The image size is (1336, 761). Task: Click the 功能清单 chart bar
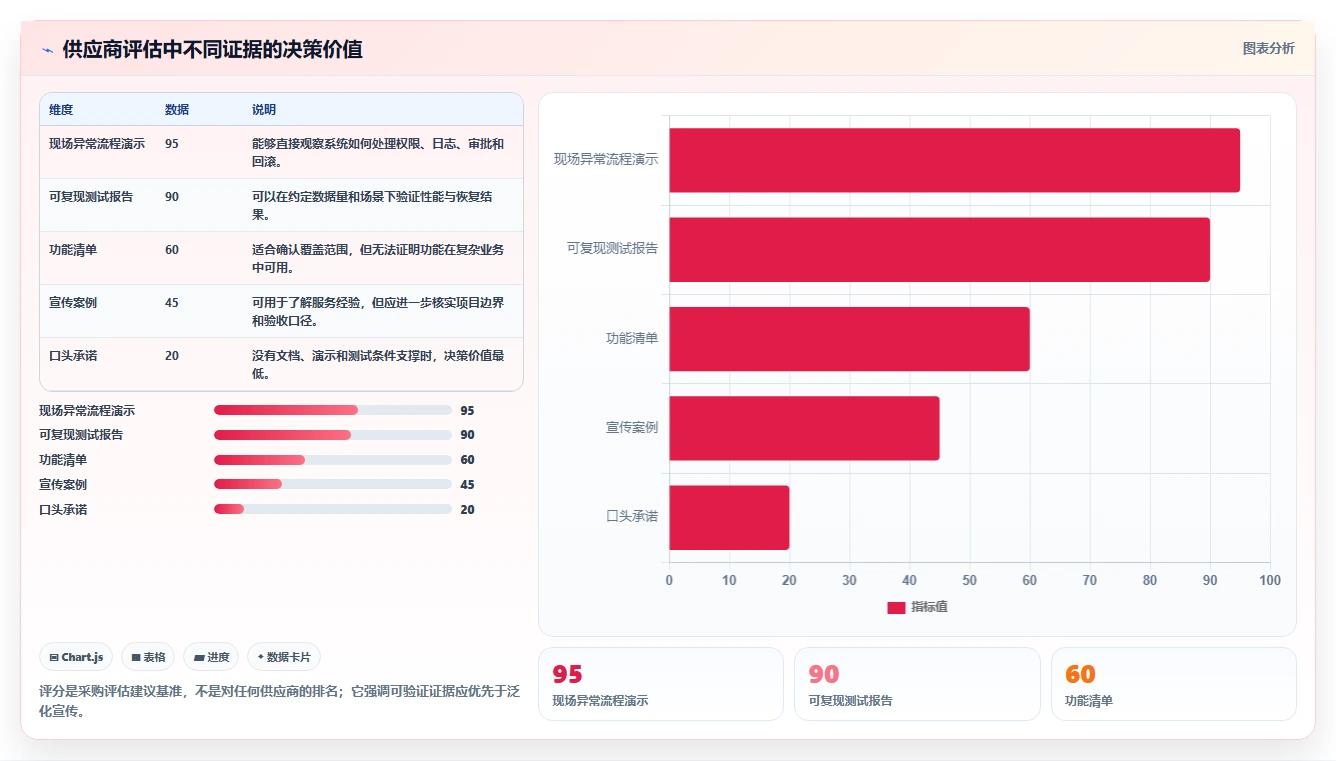click(849, 339)
